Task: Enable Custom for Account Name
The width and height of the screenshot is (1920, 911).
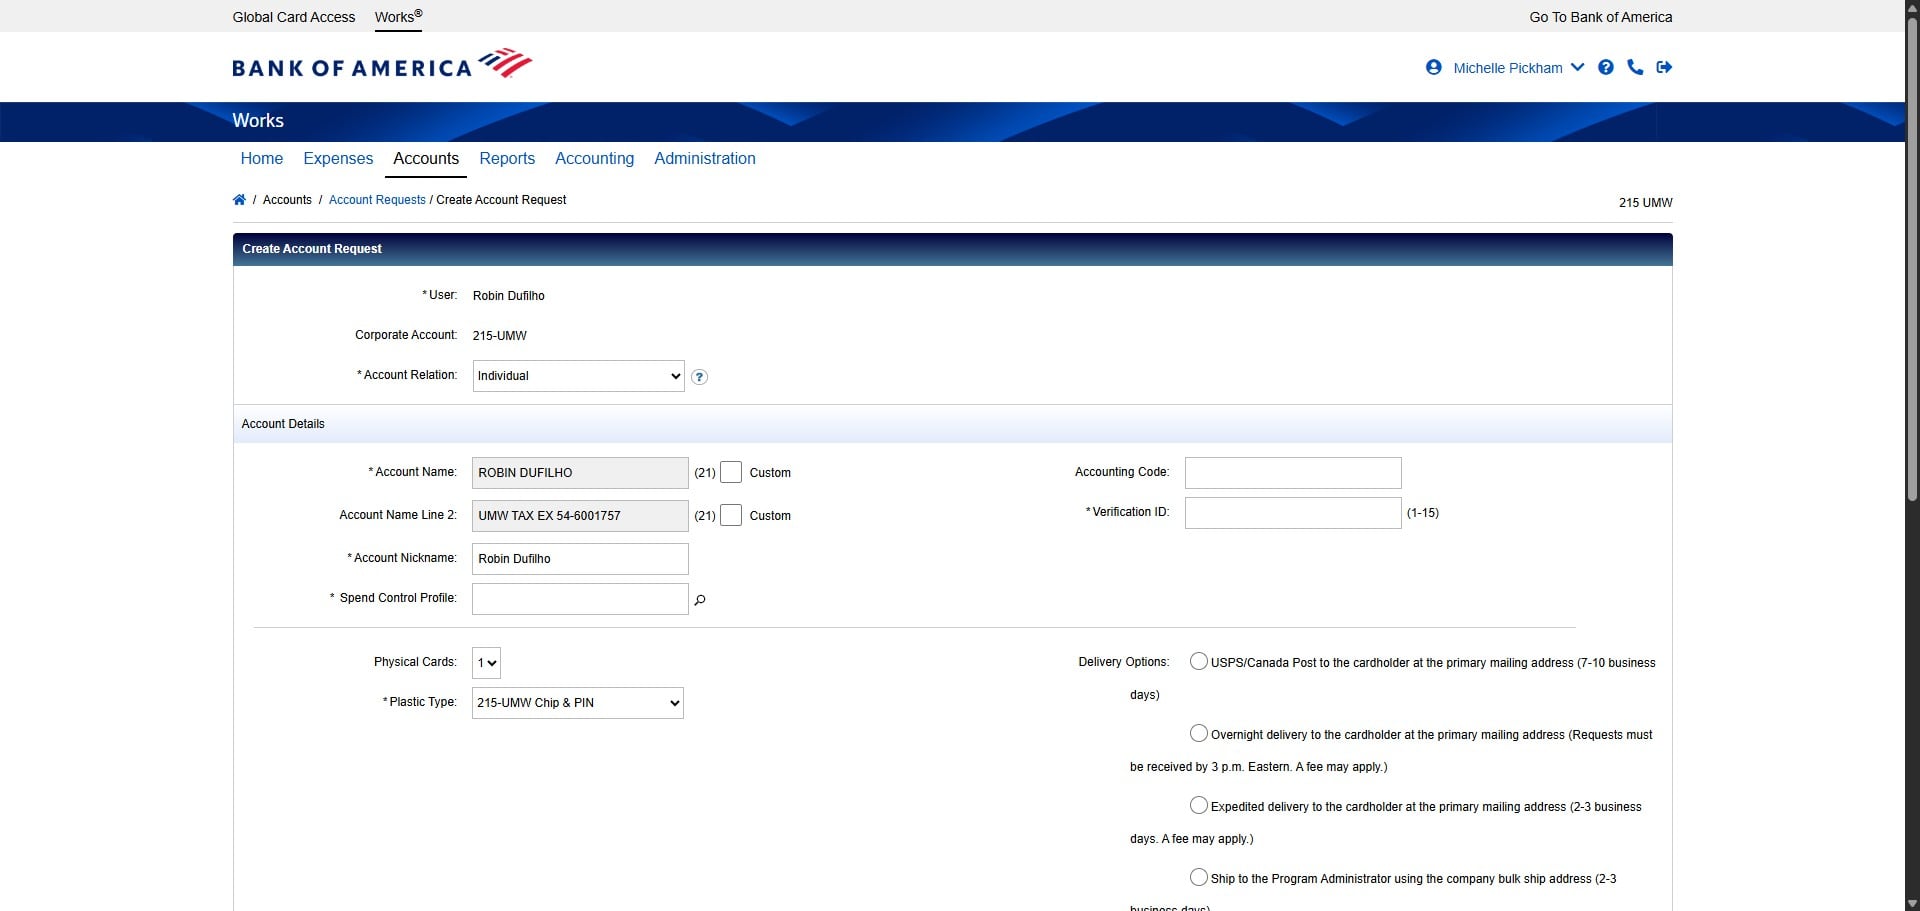Action: click(732, 471)
